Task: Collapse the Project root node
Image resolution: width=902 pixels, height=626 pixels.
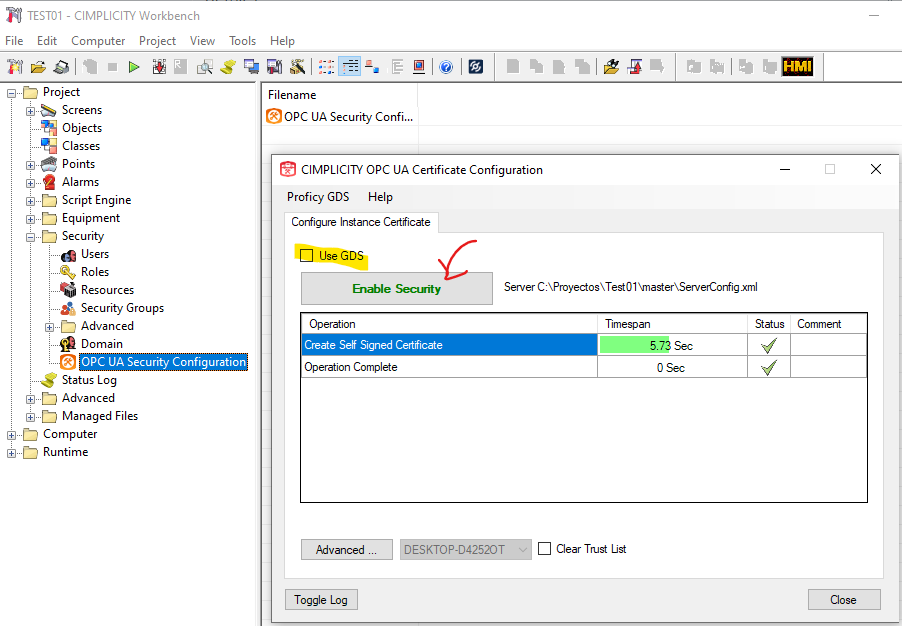Action: [12, 93]
